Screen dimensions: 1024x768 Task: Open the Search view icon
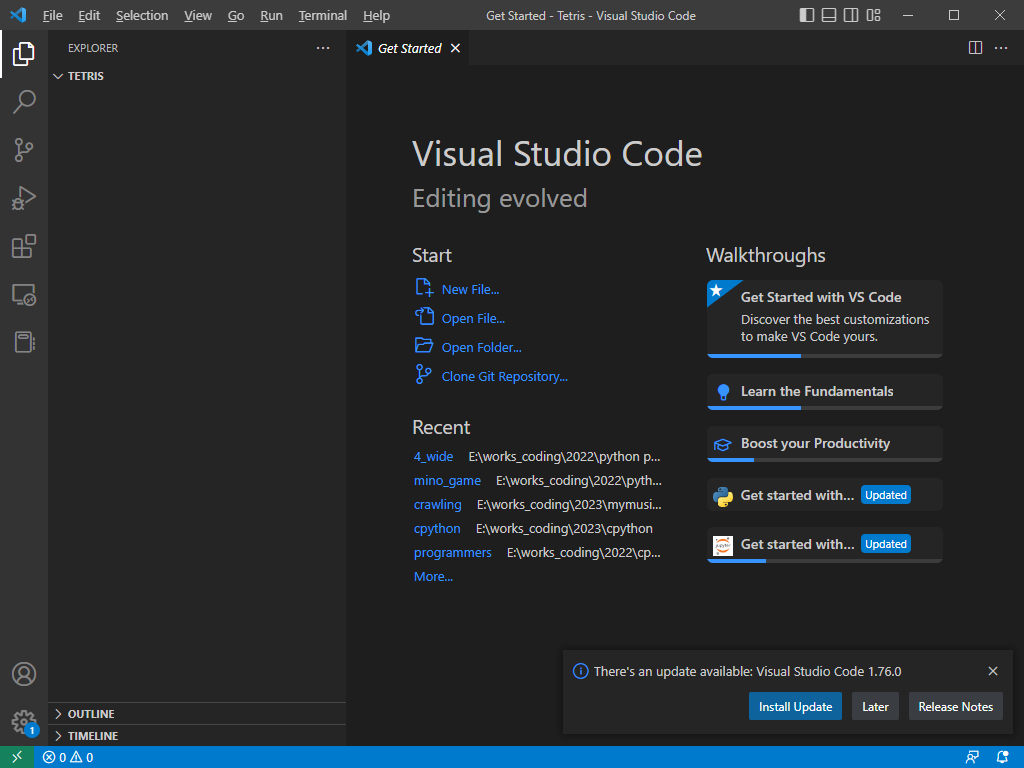[x=24, y=102]
